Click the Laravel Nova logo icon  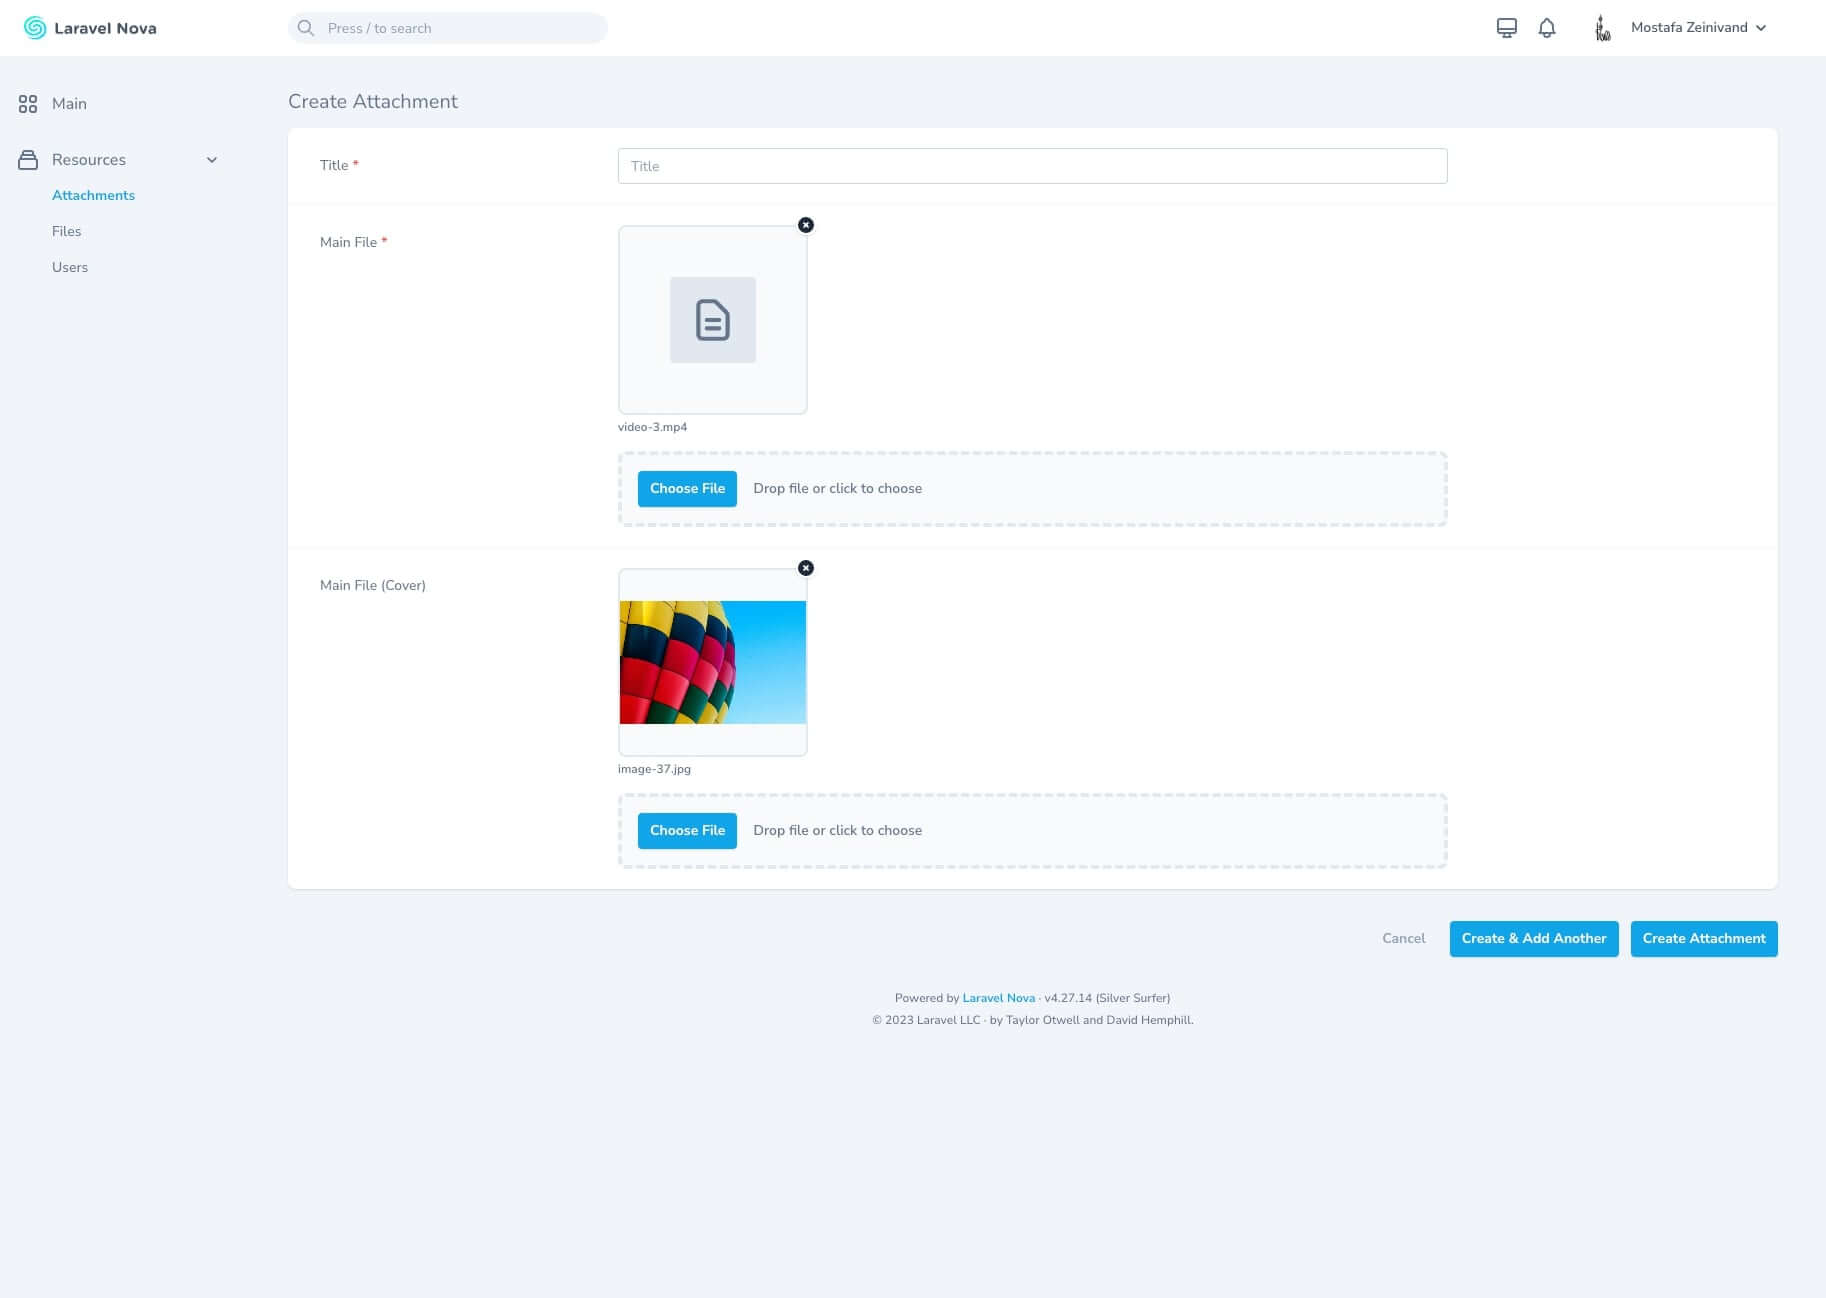coord(35,28)
